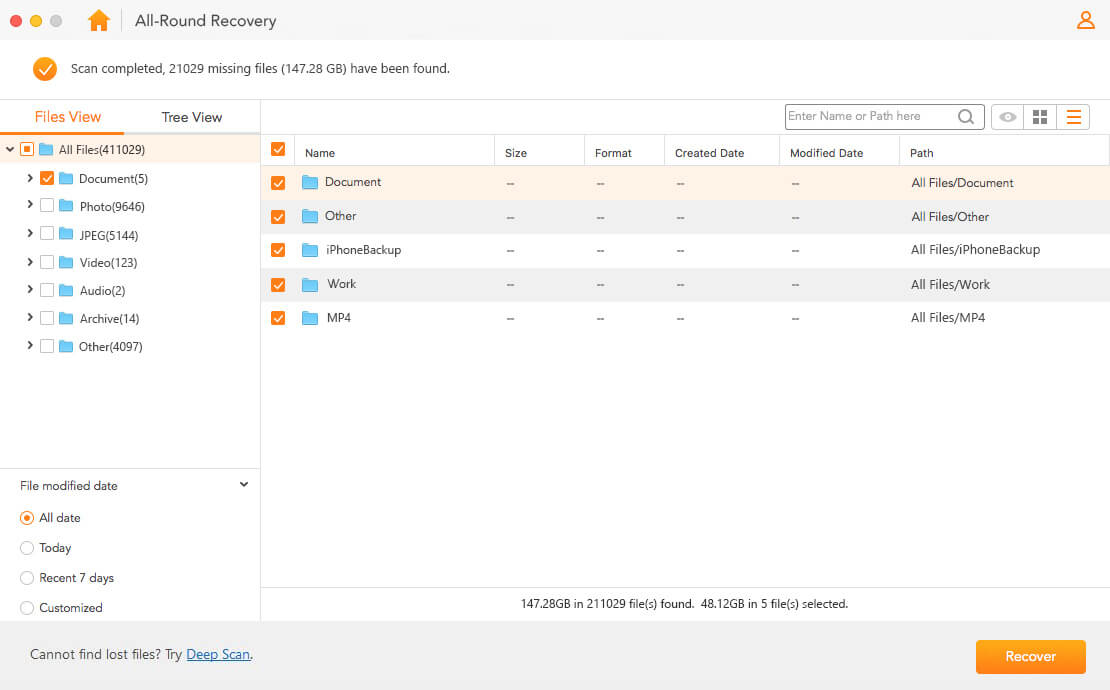This screenshot has height=690, width=1110.
Task: Select the Recent 7 days radio option
Action: pos(27,578)
